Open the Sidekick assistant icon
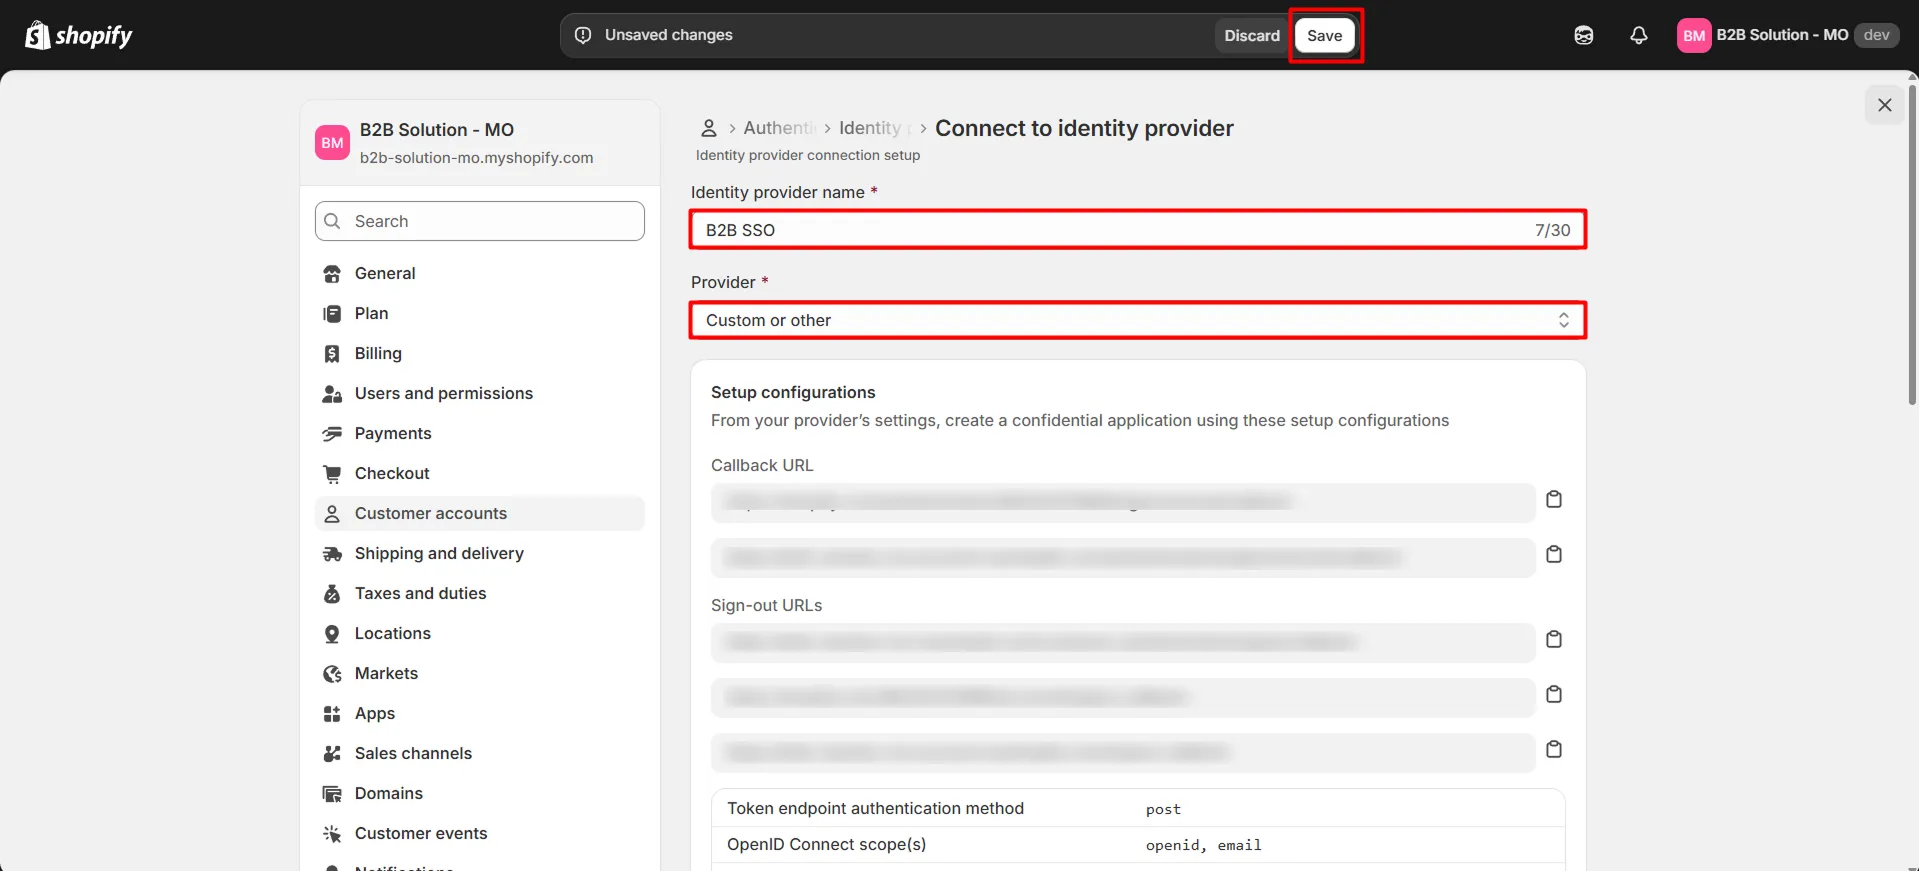The image size is (1919, 871). point(1584,35)
